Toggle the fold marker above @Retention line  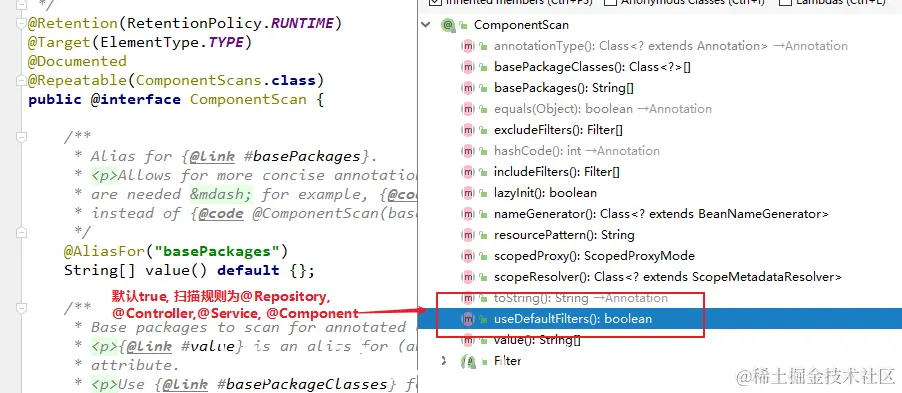(21, 23)
